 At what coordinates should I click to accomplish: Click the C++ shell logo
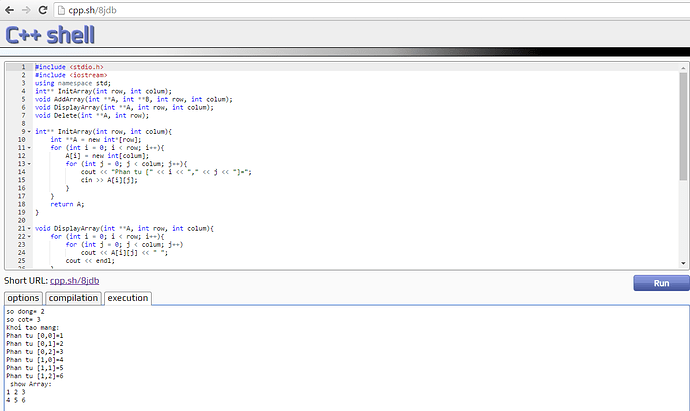(50, 35)
